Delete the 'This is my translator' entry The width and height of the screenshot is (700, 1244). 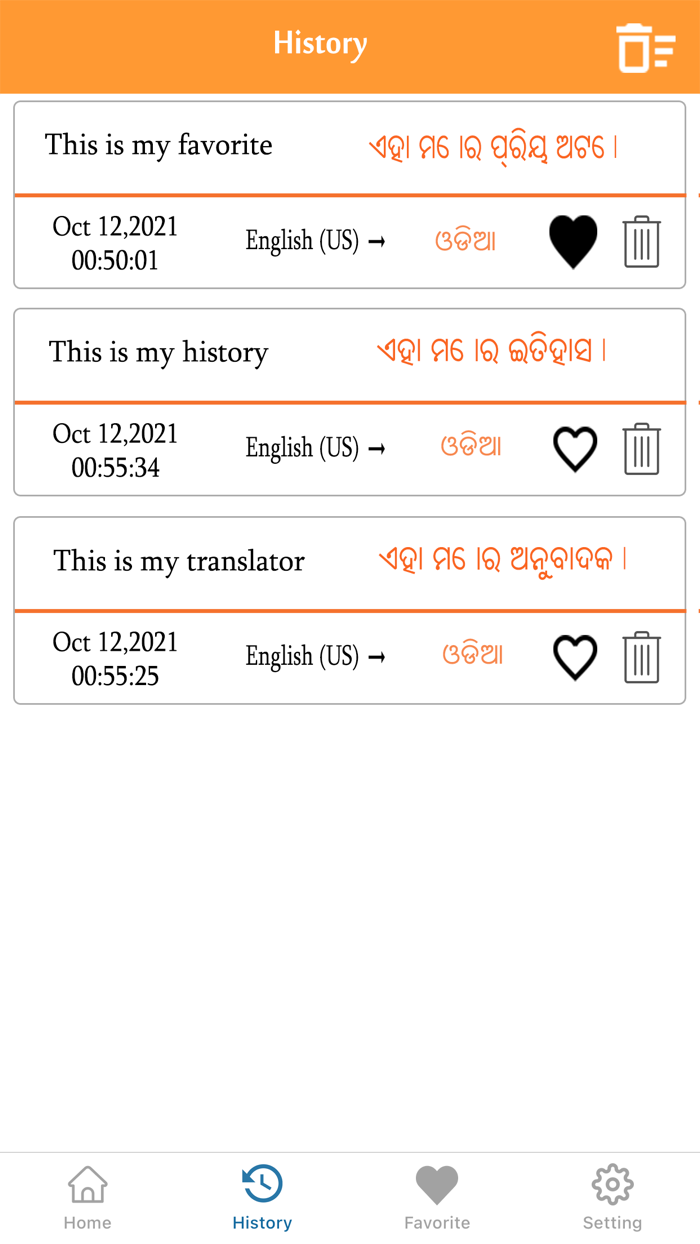tap(641, 657)
